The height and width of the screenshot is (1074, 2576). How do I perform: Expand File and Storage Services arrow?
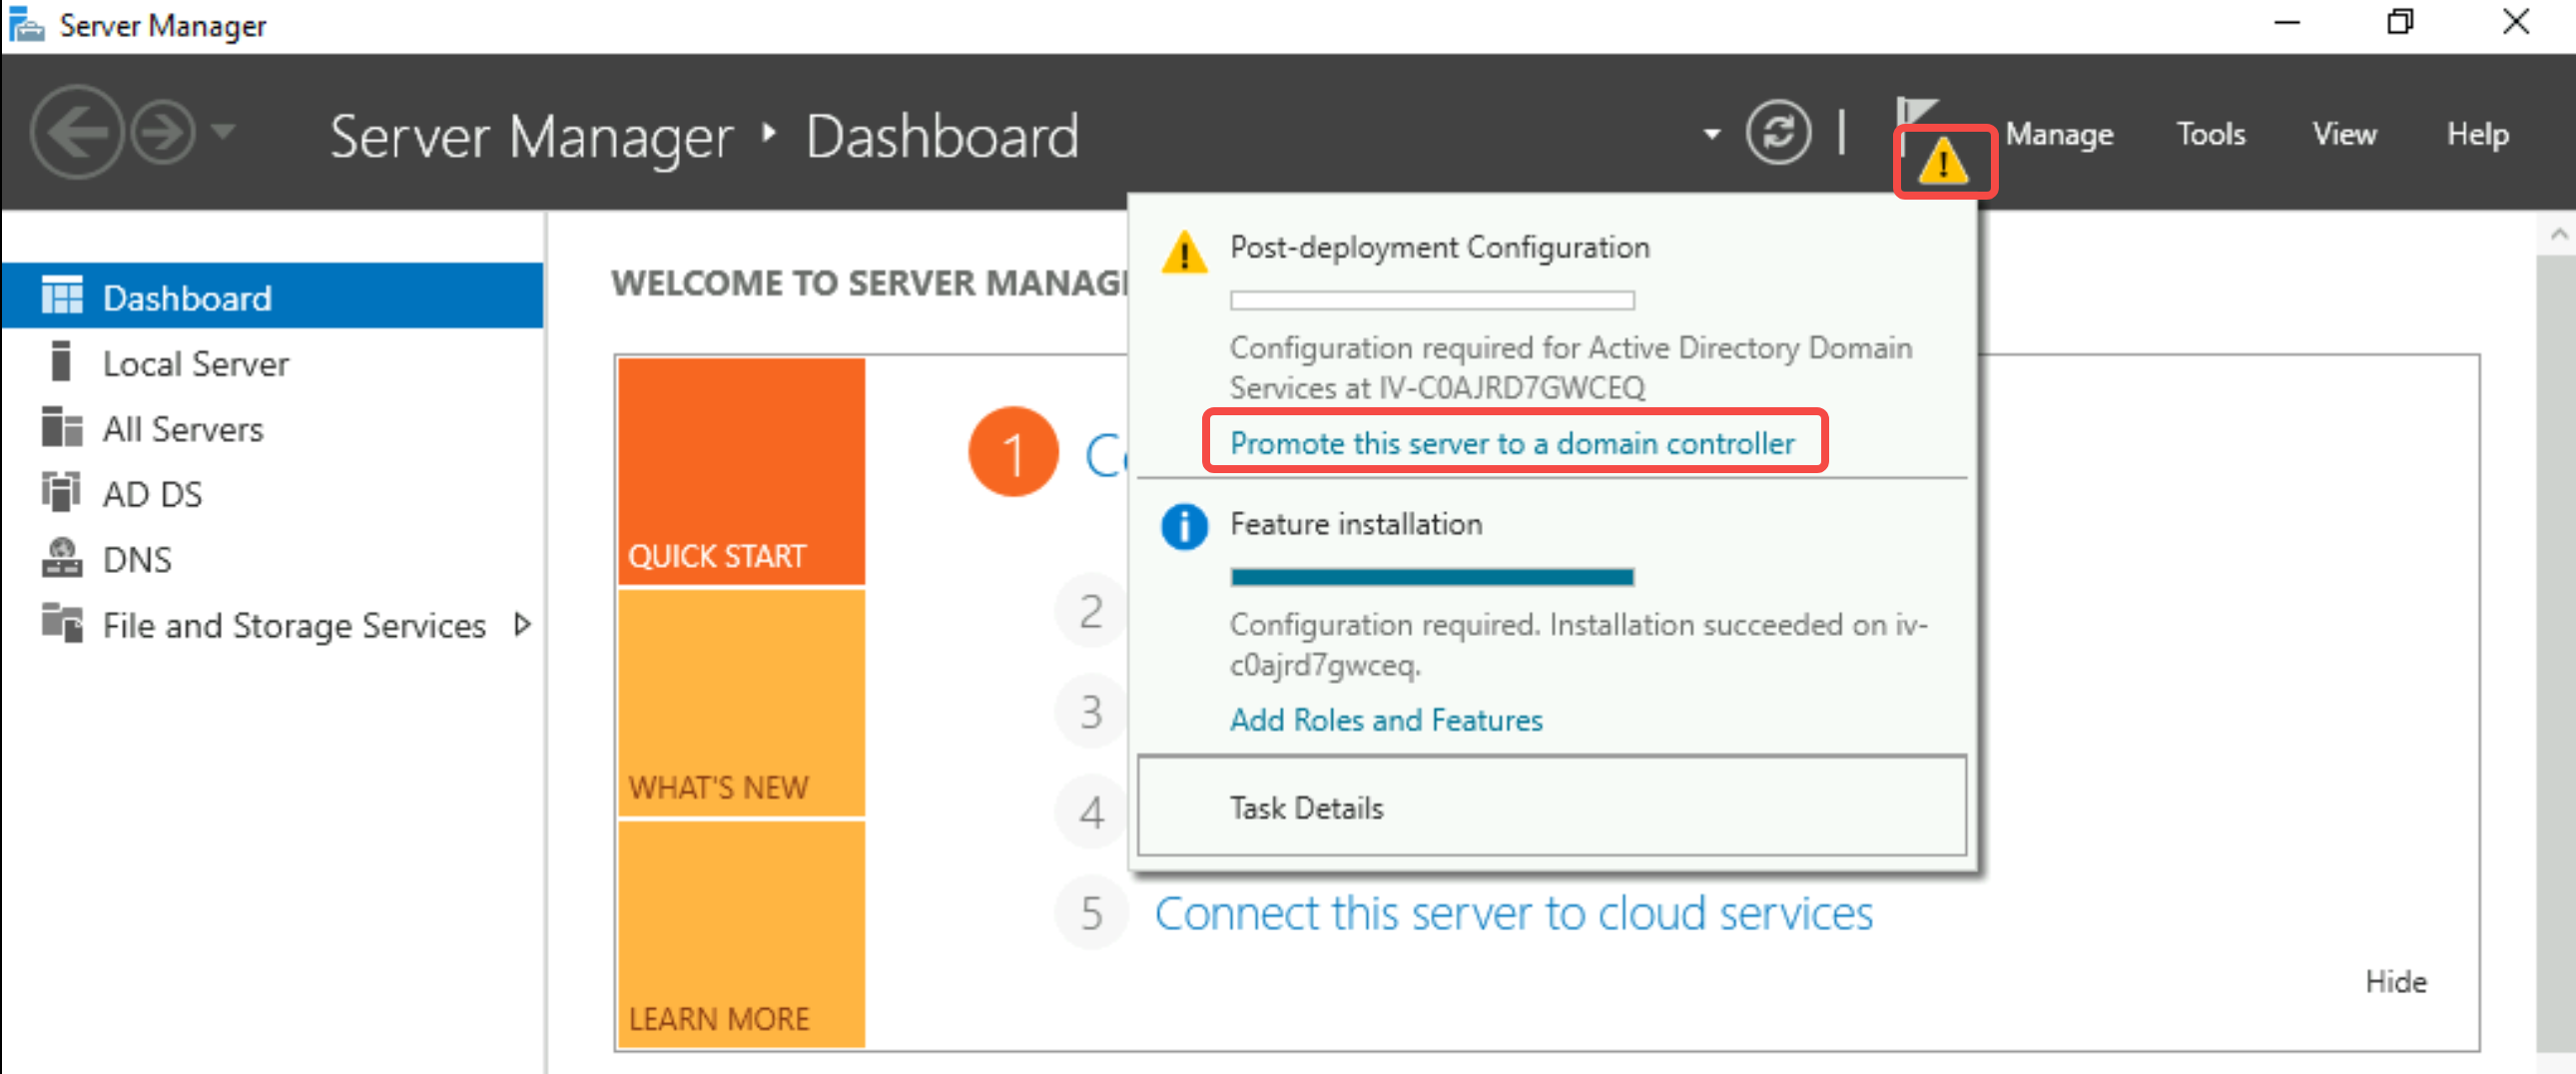coord(521,625)
